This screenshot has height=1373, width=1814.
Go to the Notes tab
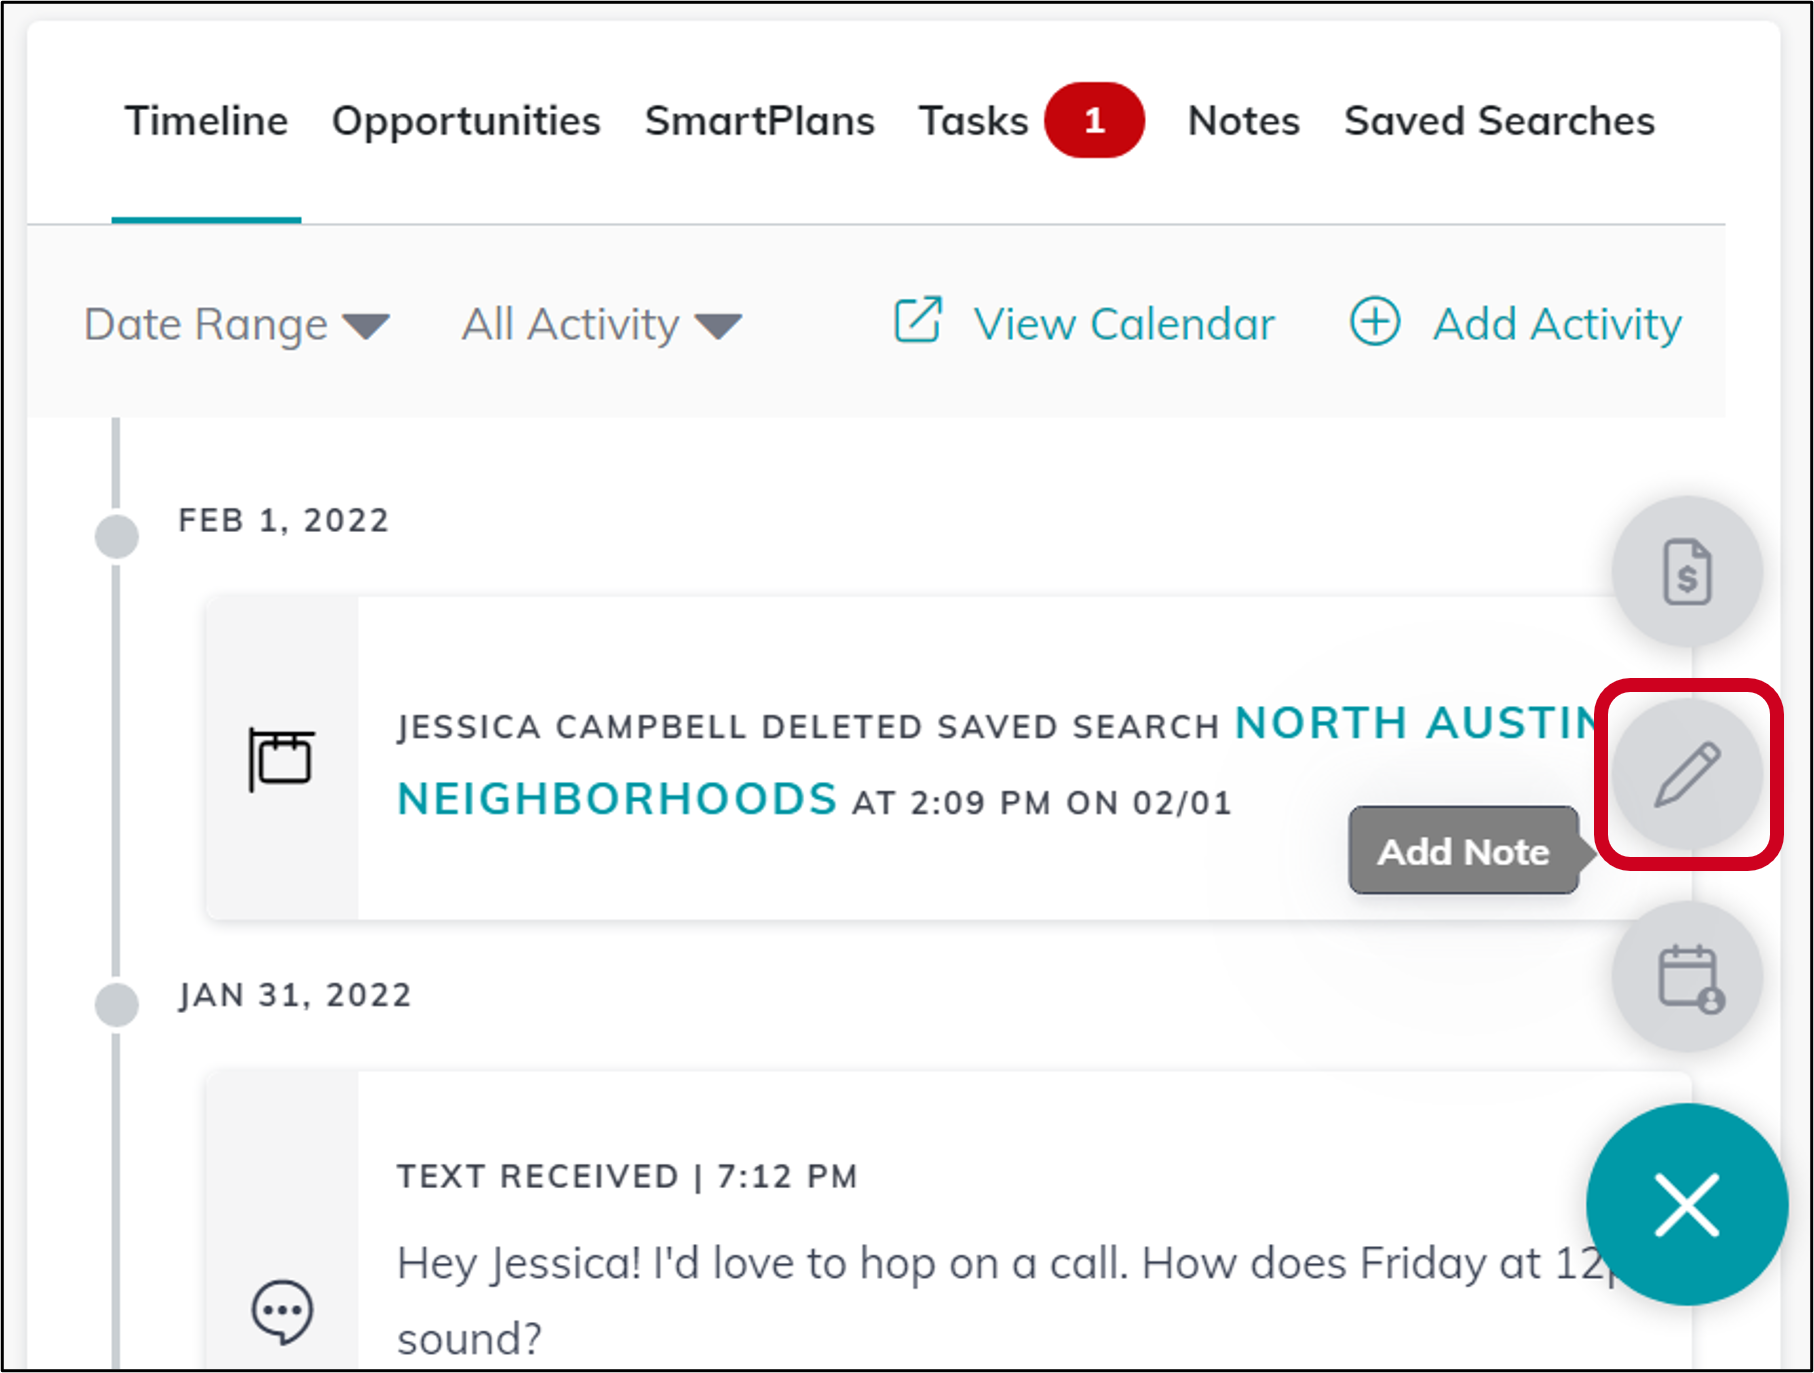(x=1243, y=121)
